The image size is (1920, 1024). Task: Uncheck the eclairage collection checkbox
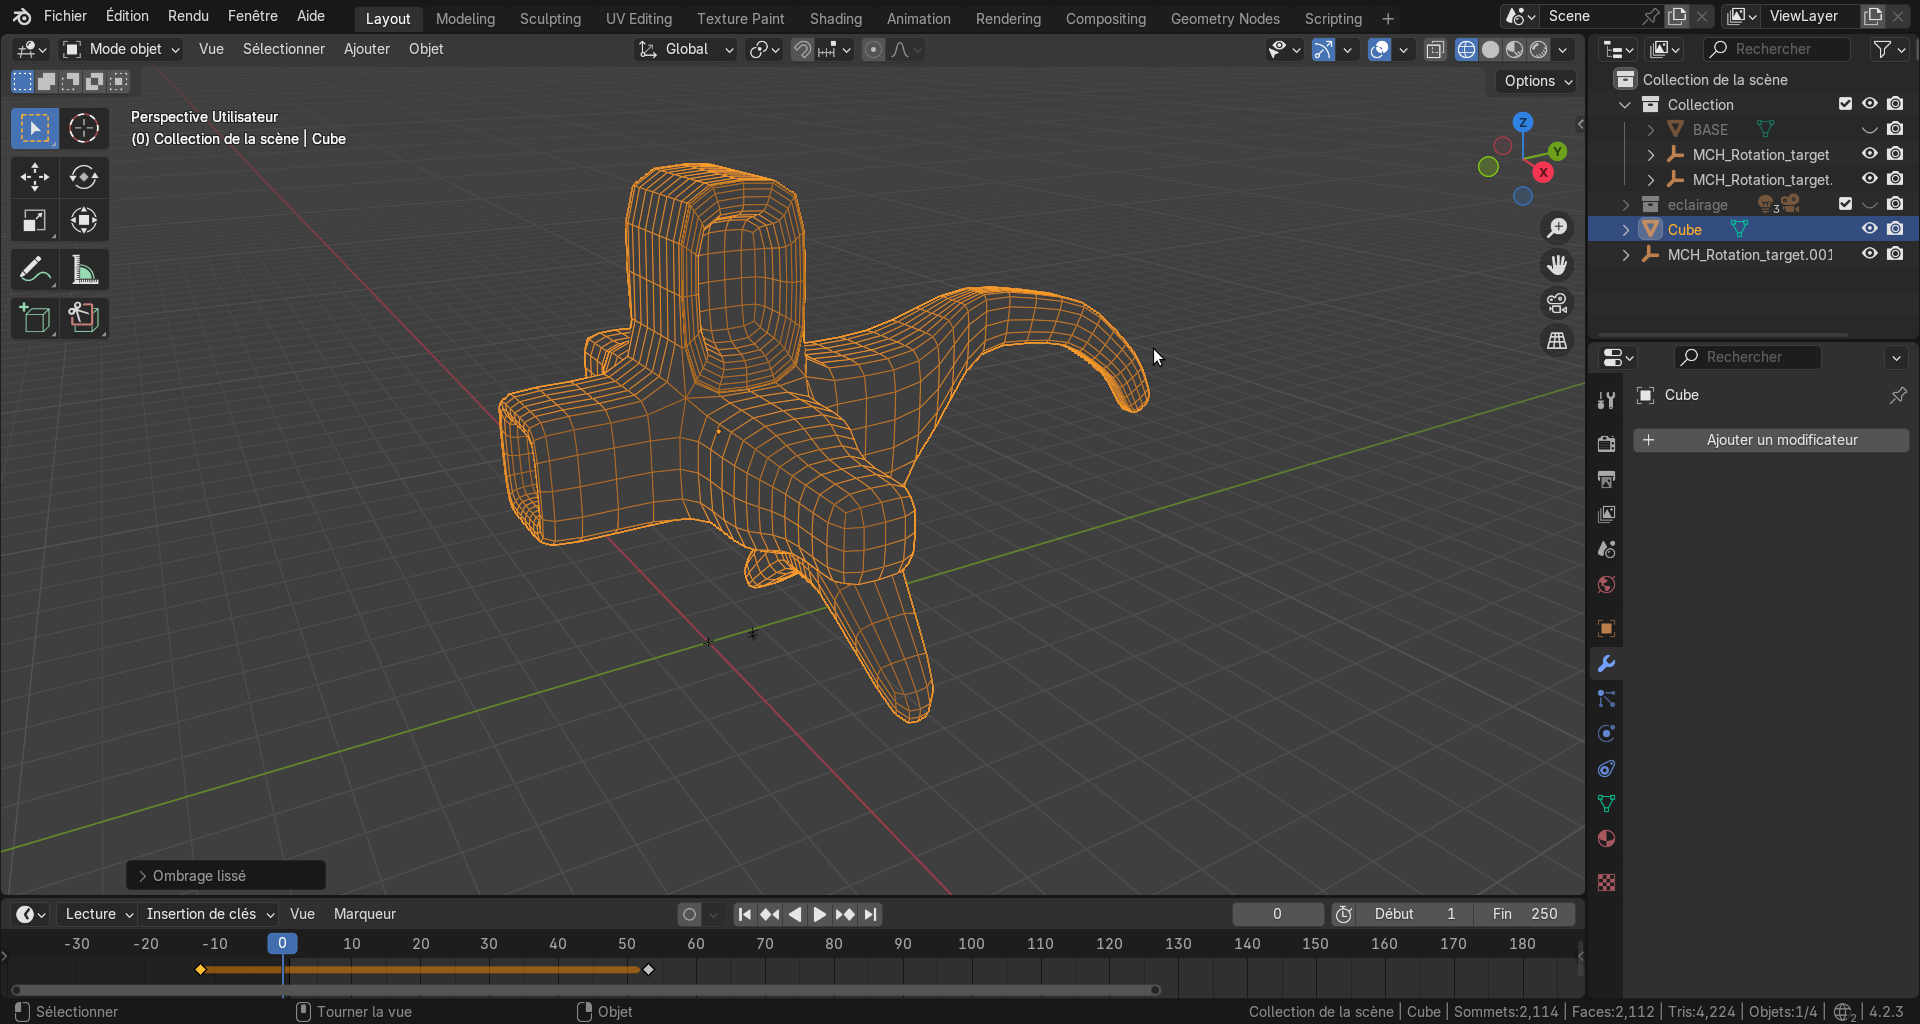pyautogui.click(x=1845, y=204)
